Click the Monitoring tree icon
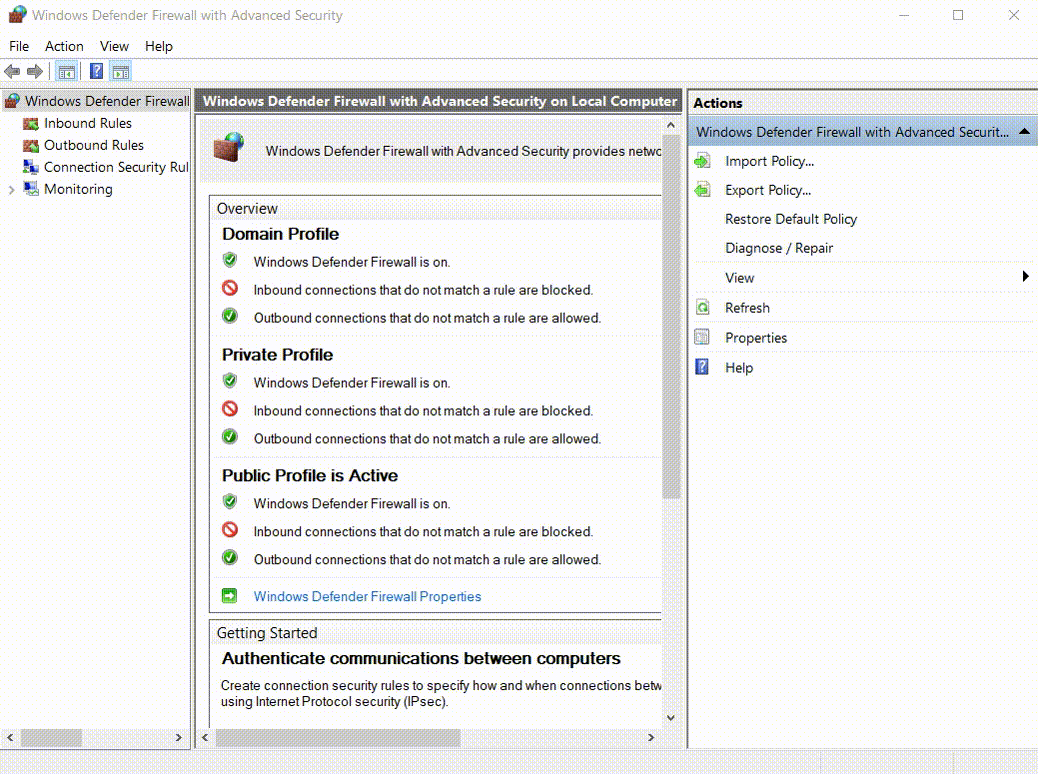 click(x=30, y=189)
